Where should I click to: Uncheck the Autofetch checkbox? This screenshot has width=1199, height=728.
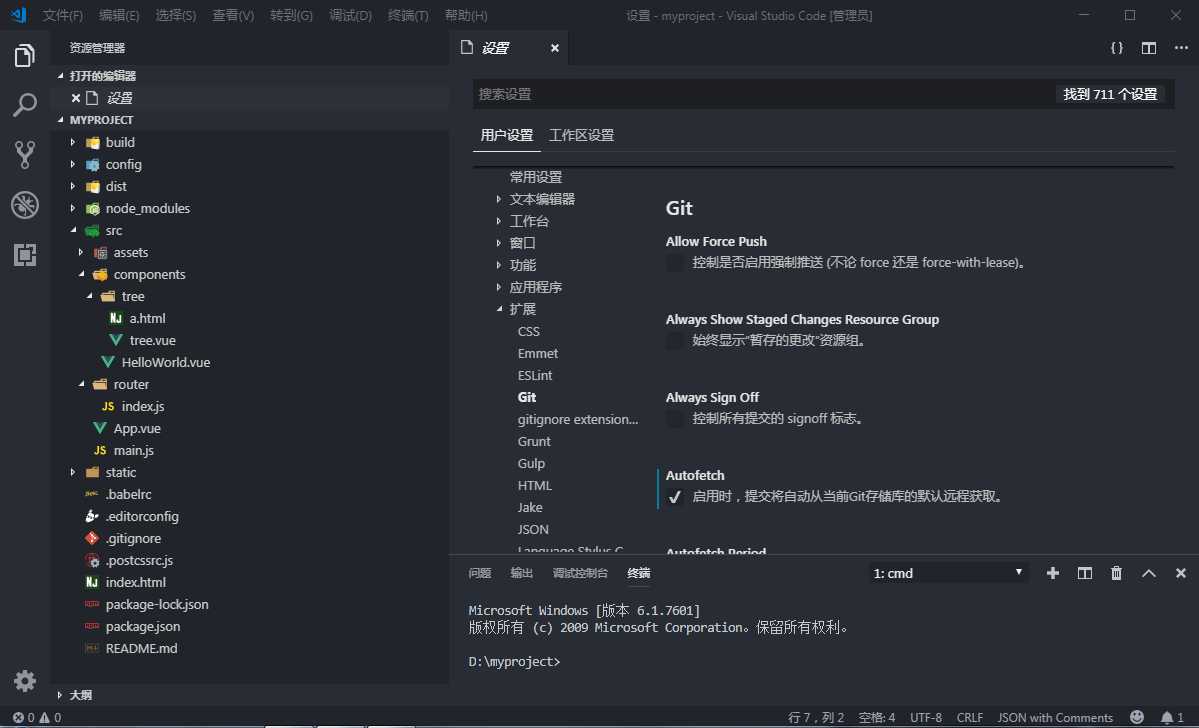(x=674, y=497)
